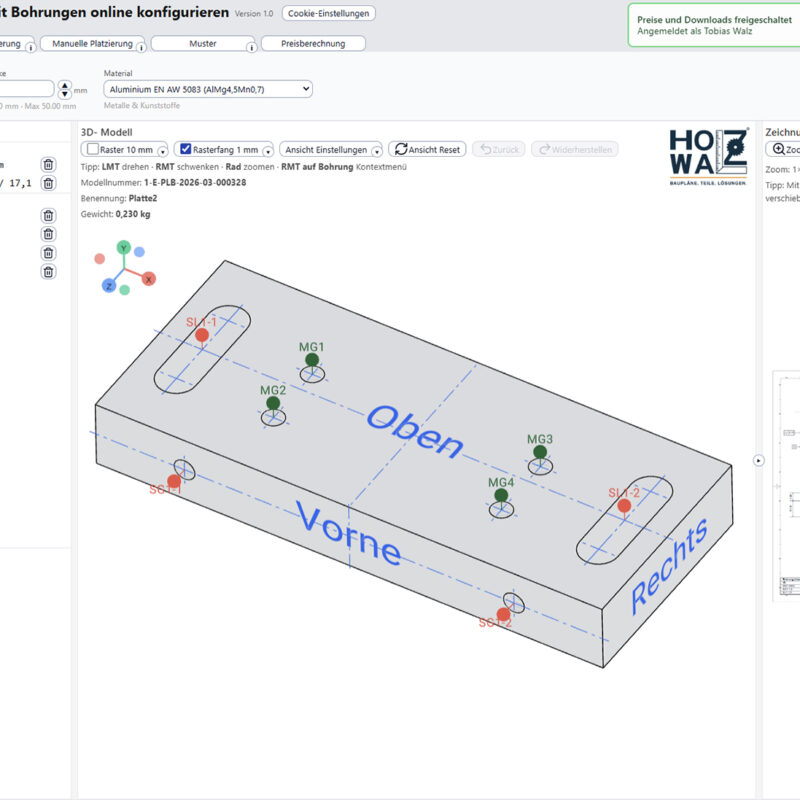This screenshot has width=800, height=800.
Task: Switch to Muster tab
Action: point(203,44)
